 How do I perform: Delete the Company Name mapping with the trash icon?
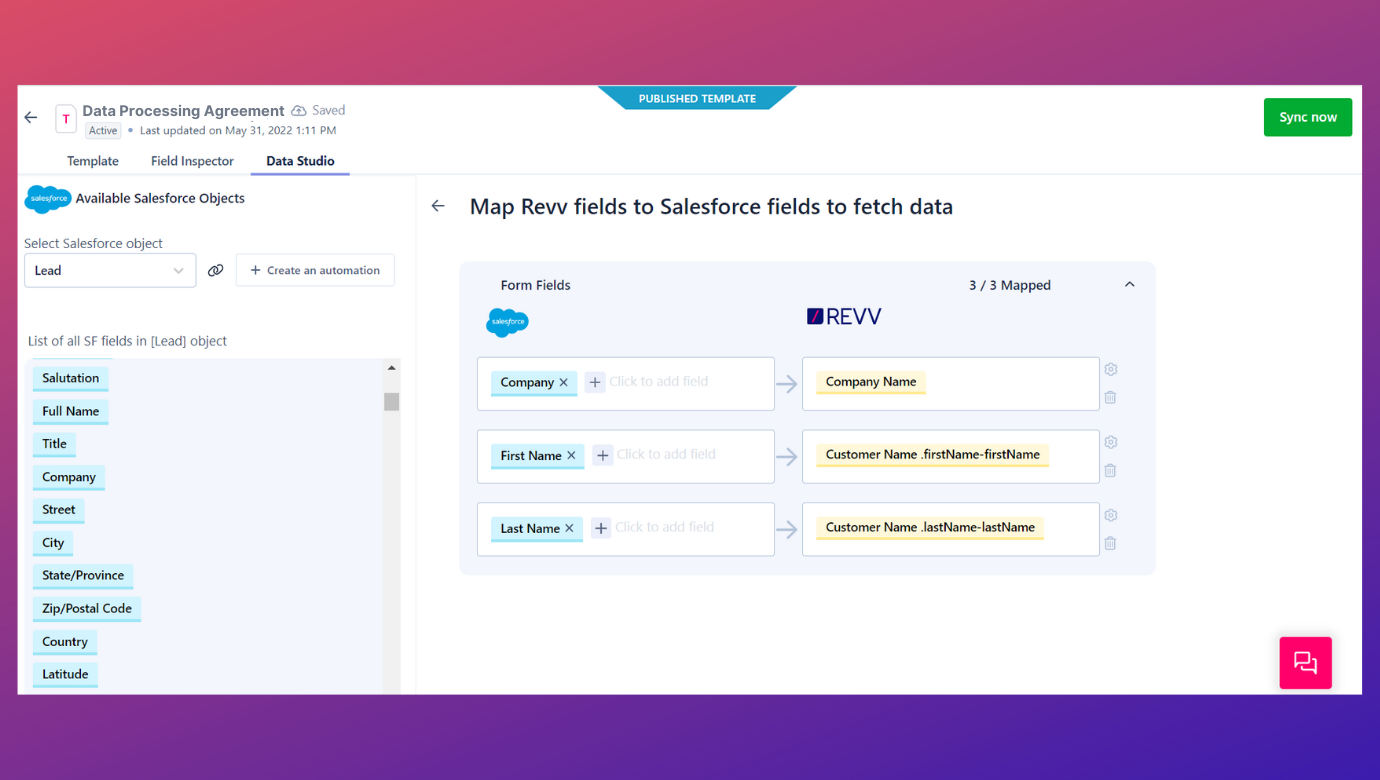tap(1110, 398)
